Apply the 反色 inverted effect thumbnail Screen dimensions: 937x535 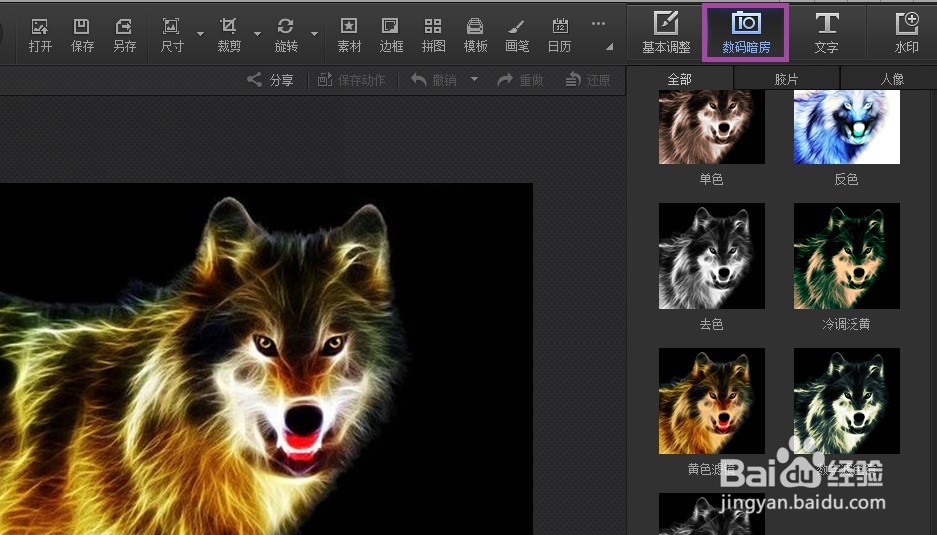tap(847, 127)
